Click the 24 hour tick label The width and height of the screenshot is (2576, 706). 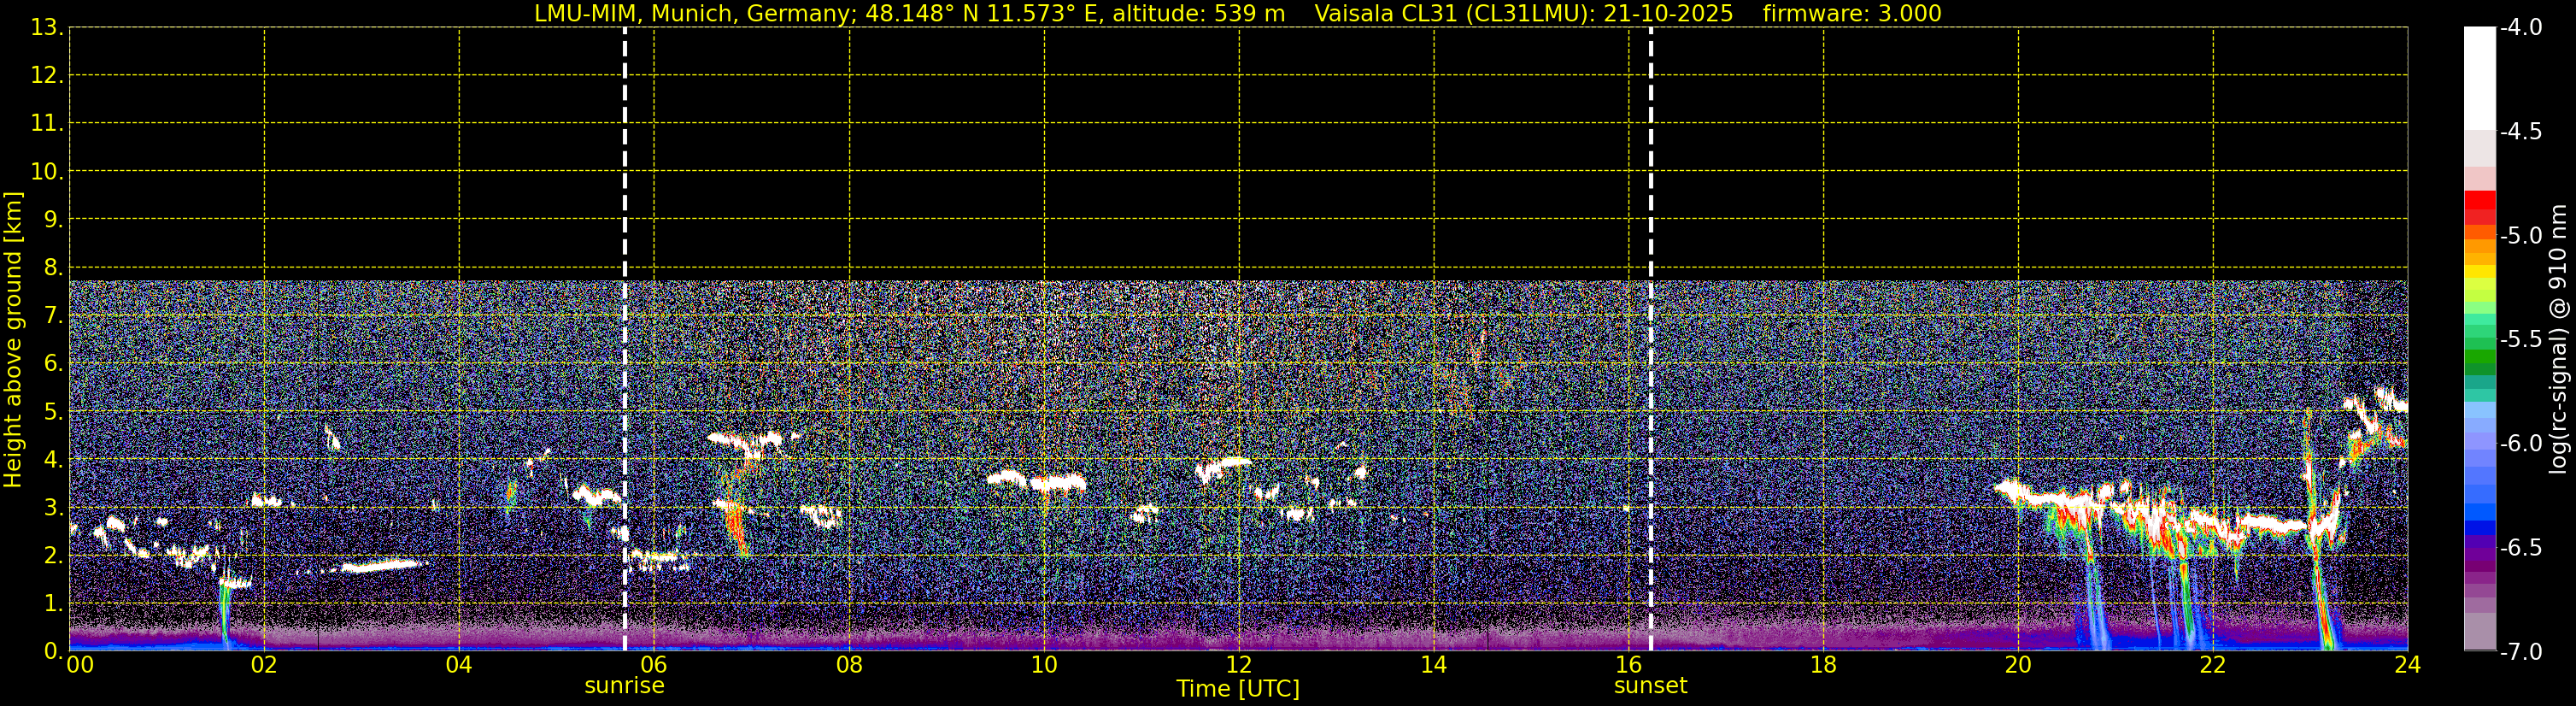coord(2407,665)
